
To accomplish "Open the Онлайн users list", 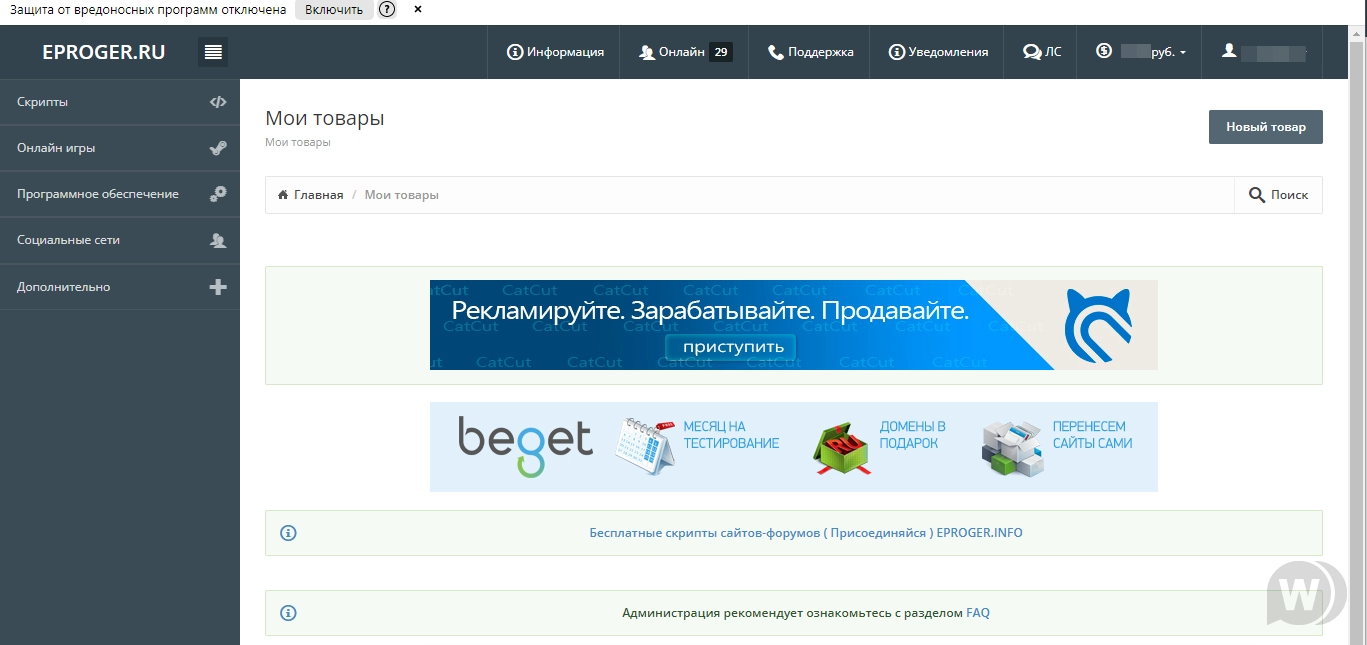I will tap(685, 52).
